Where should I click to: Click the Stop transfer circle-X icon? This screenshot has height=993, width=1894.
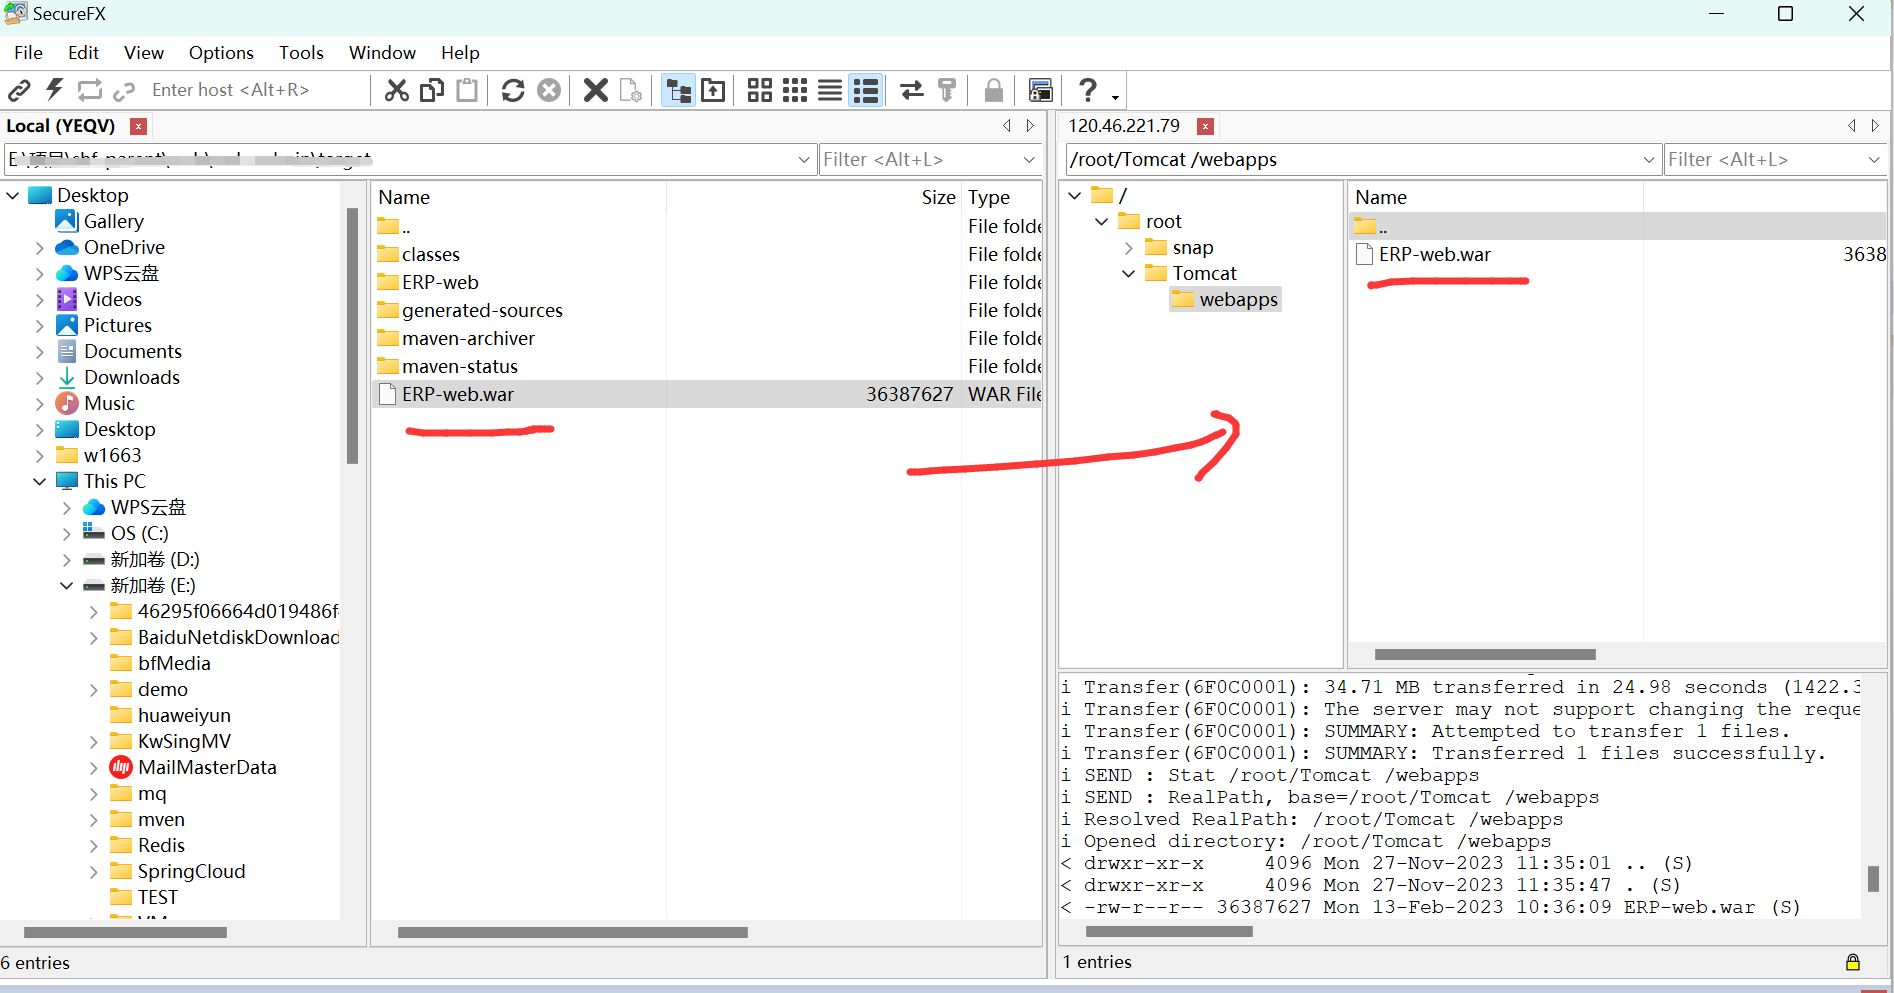pyautogui.click(x=549, y=90)
